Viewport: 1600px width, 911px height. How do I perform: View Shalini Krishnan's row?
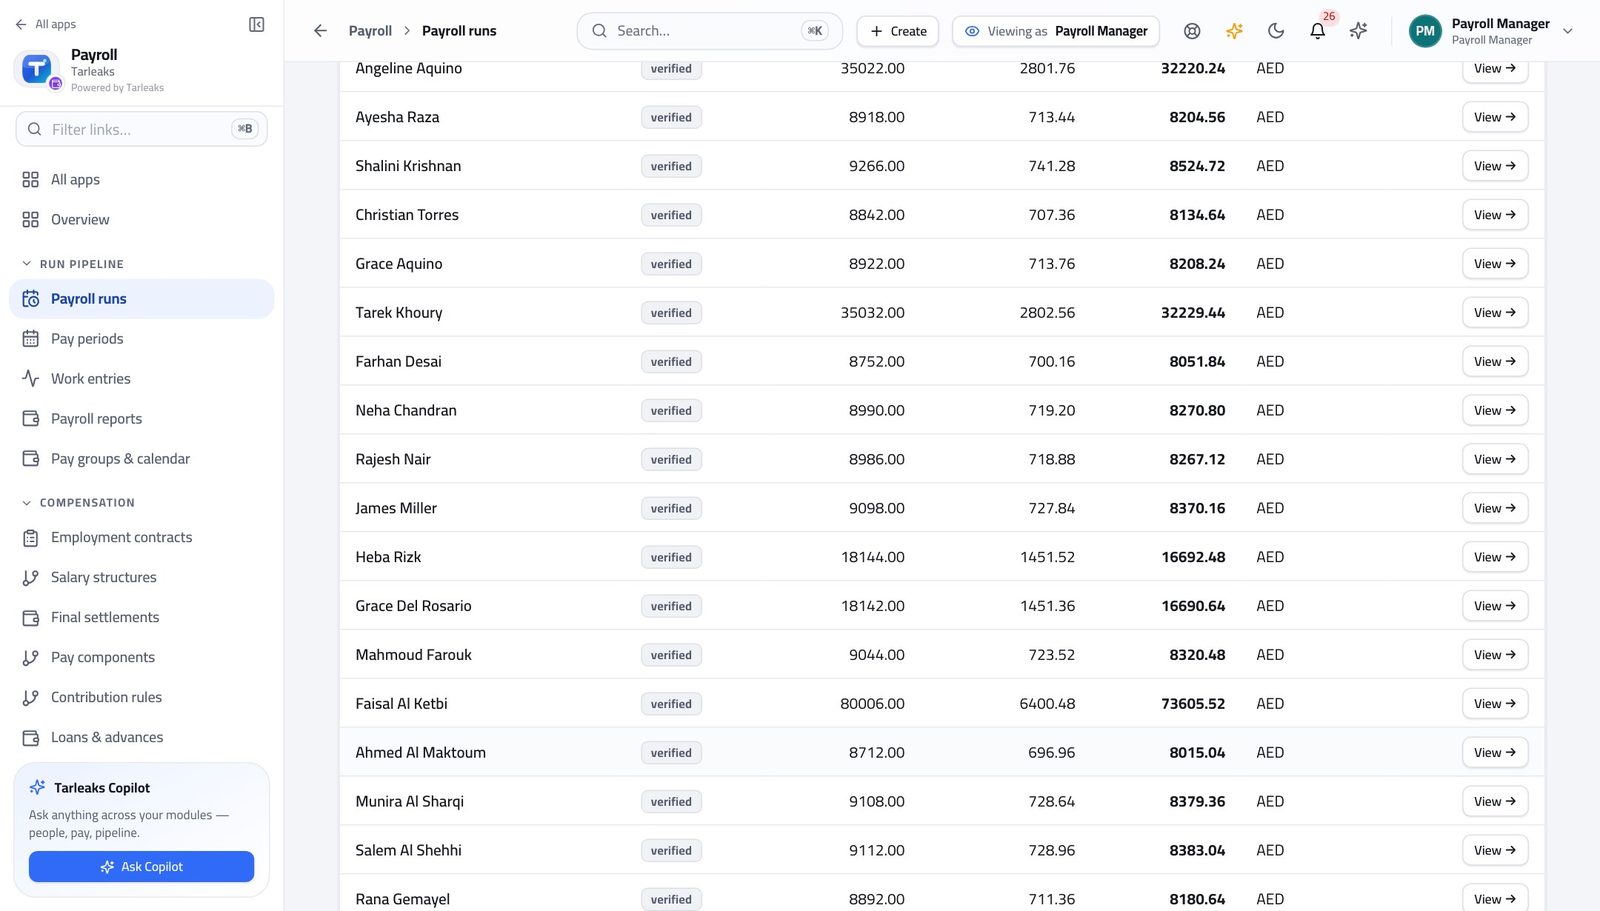pyautogui.click(x=1495, y=166)
